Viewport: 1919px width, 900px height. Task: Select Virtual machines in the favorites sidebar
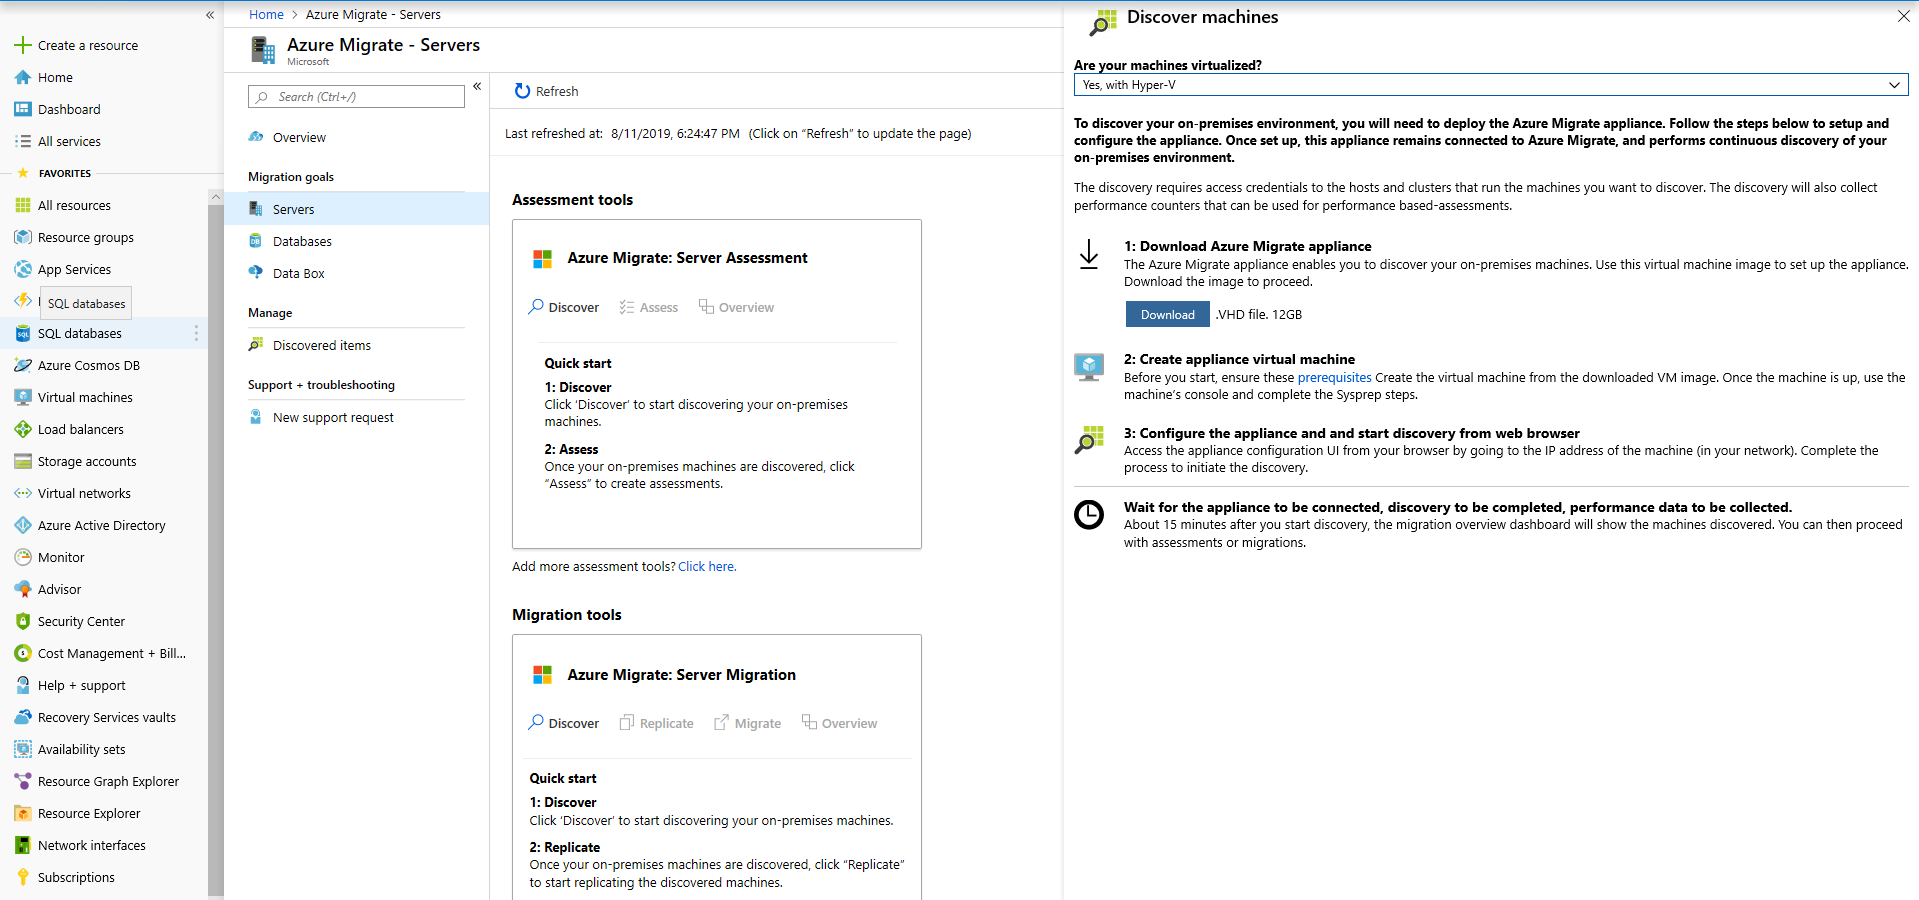[x=84, y=397]
